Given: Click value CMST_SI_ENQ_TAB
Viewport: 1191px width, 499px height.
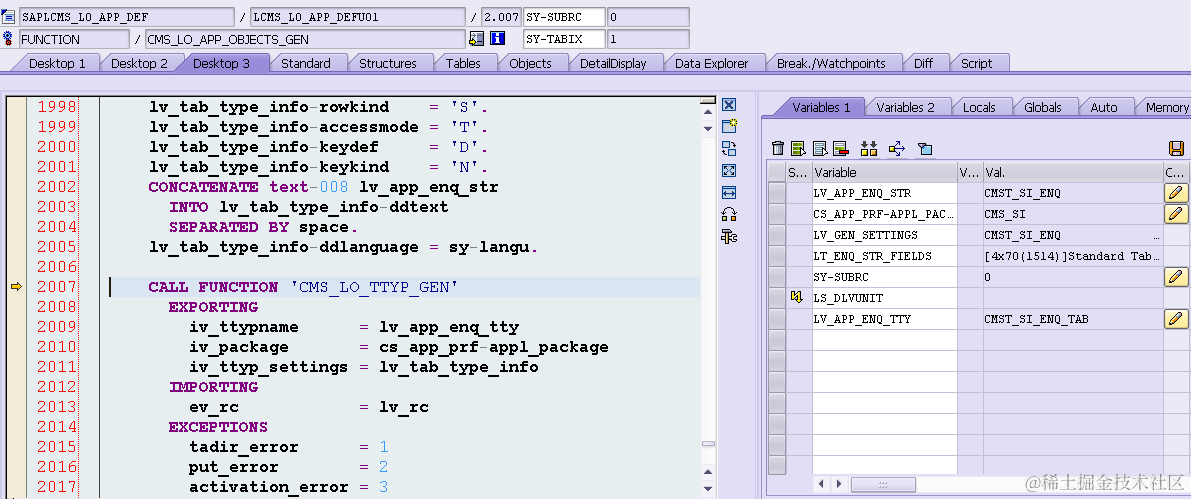Looking at the screenshot, I should click(x=1036, y=319).
